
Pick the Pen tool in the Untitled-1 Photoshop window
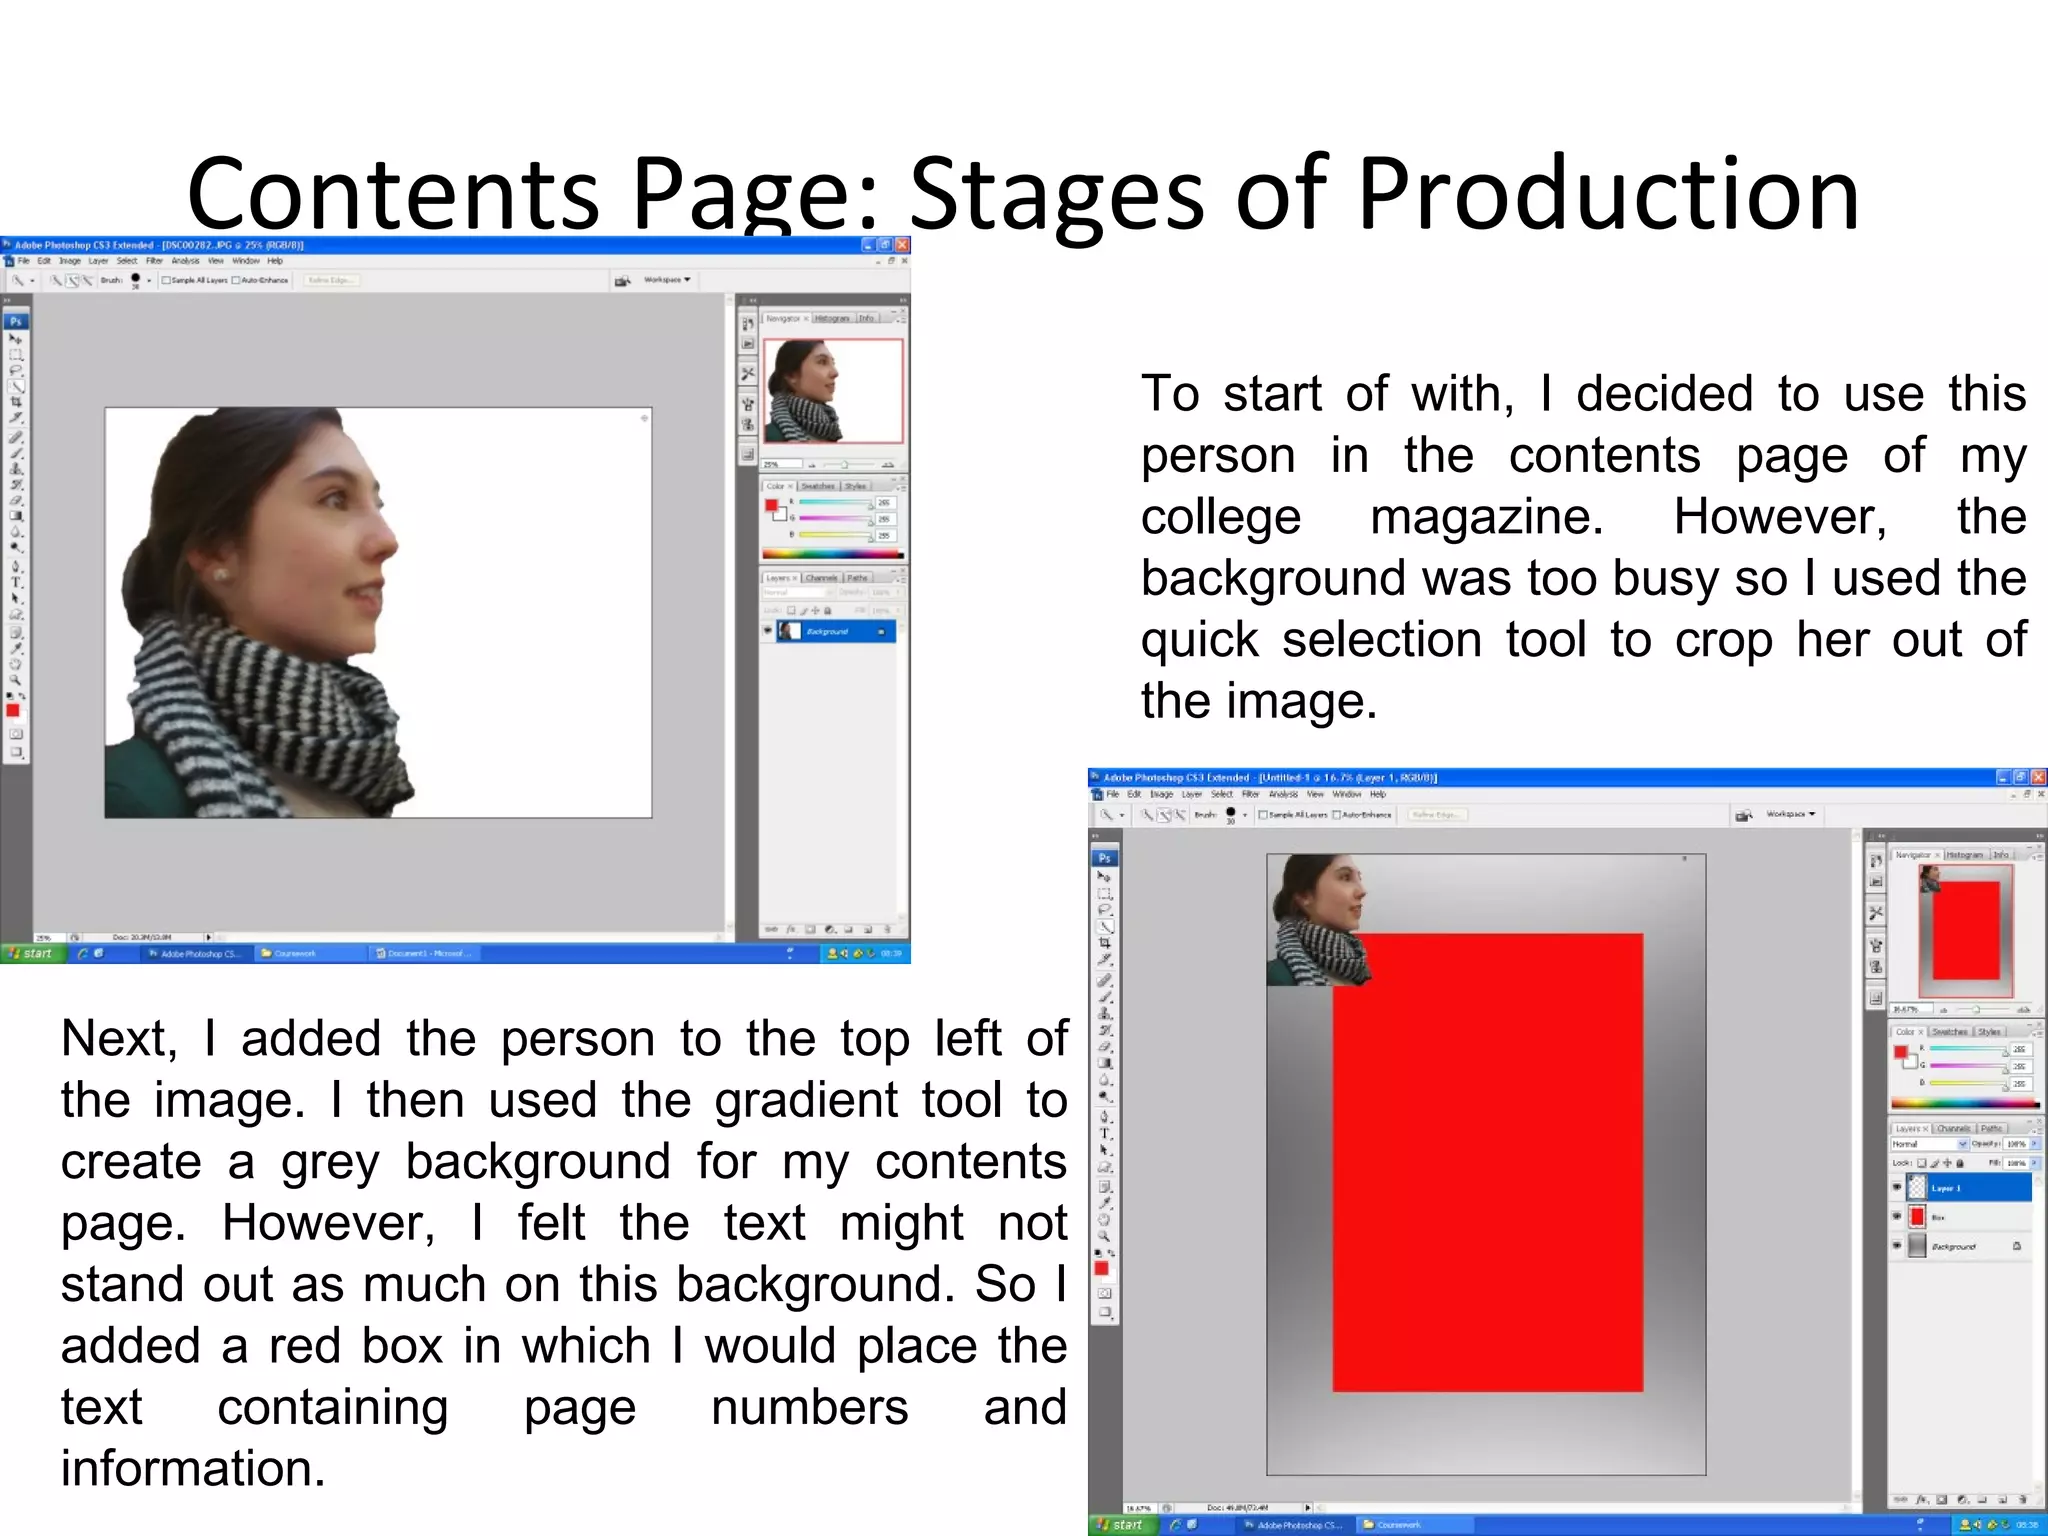(x=1104, y=1116)
